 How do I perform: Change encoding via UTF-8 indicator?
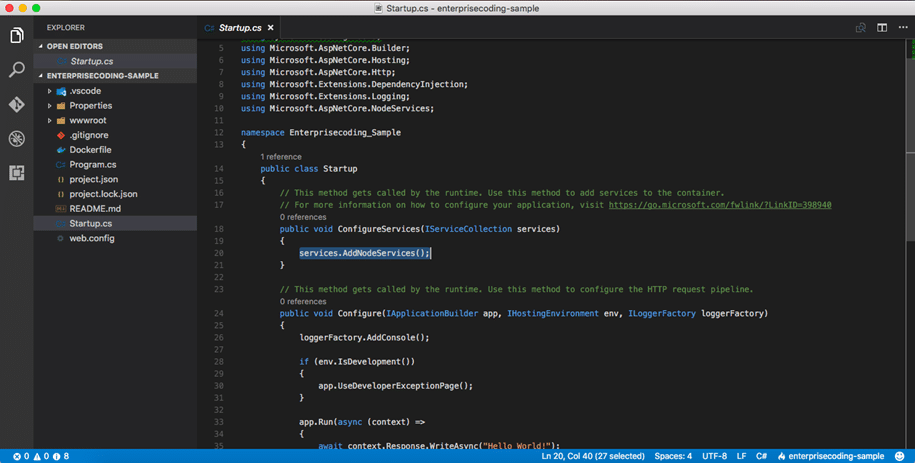(714, 456)
